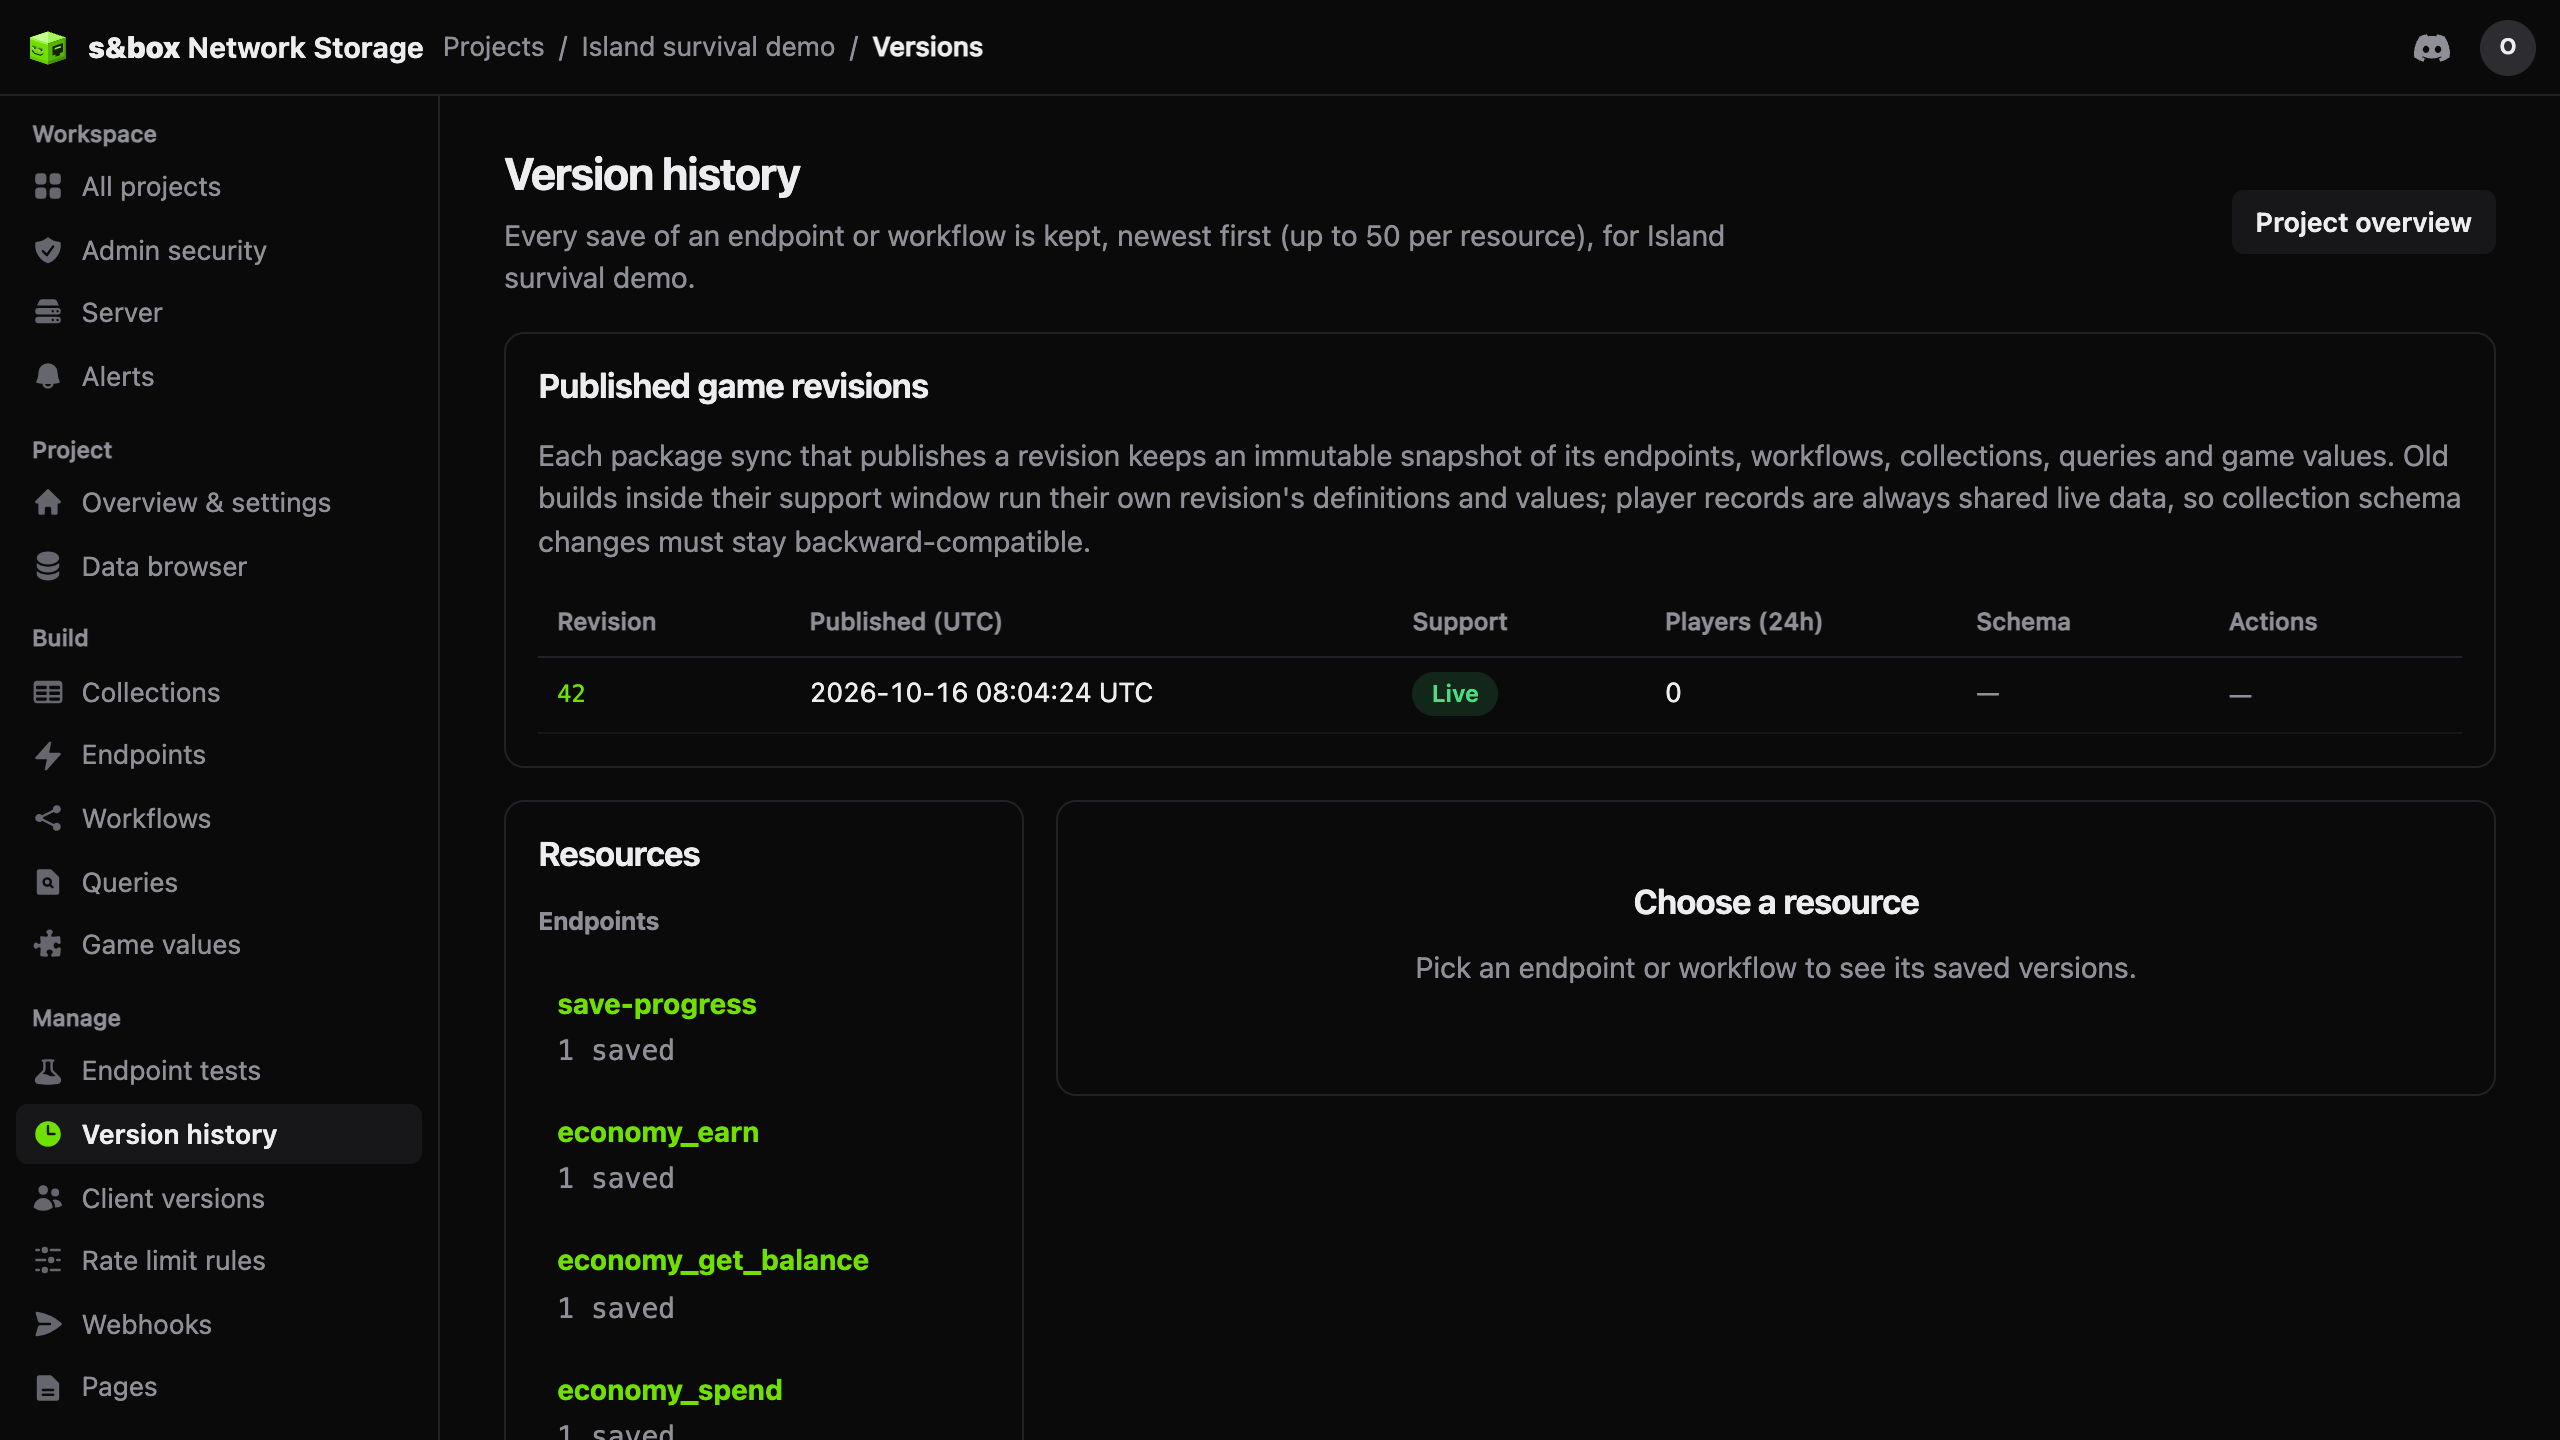The height and width of the screenshot is (1440, 2560).
Task: Click the Version history clock icon
Action: (48, 1134)
